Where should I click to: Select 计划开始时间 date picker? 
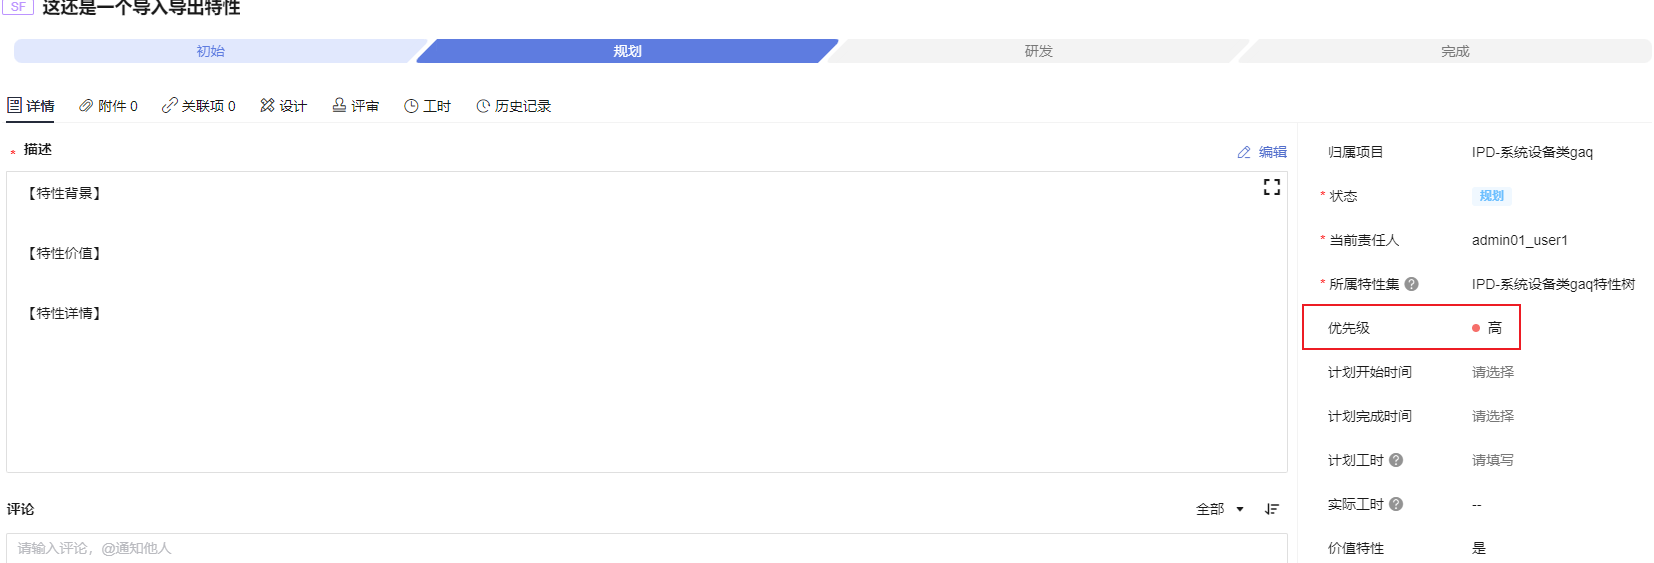click(x=1492, y=372)
